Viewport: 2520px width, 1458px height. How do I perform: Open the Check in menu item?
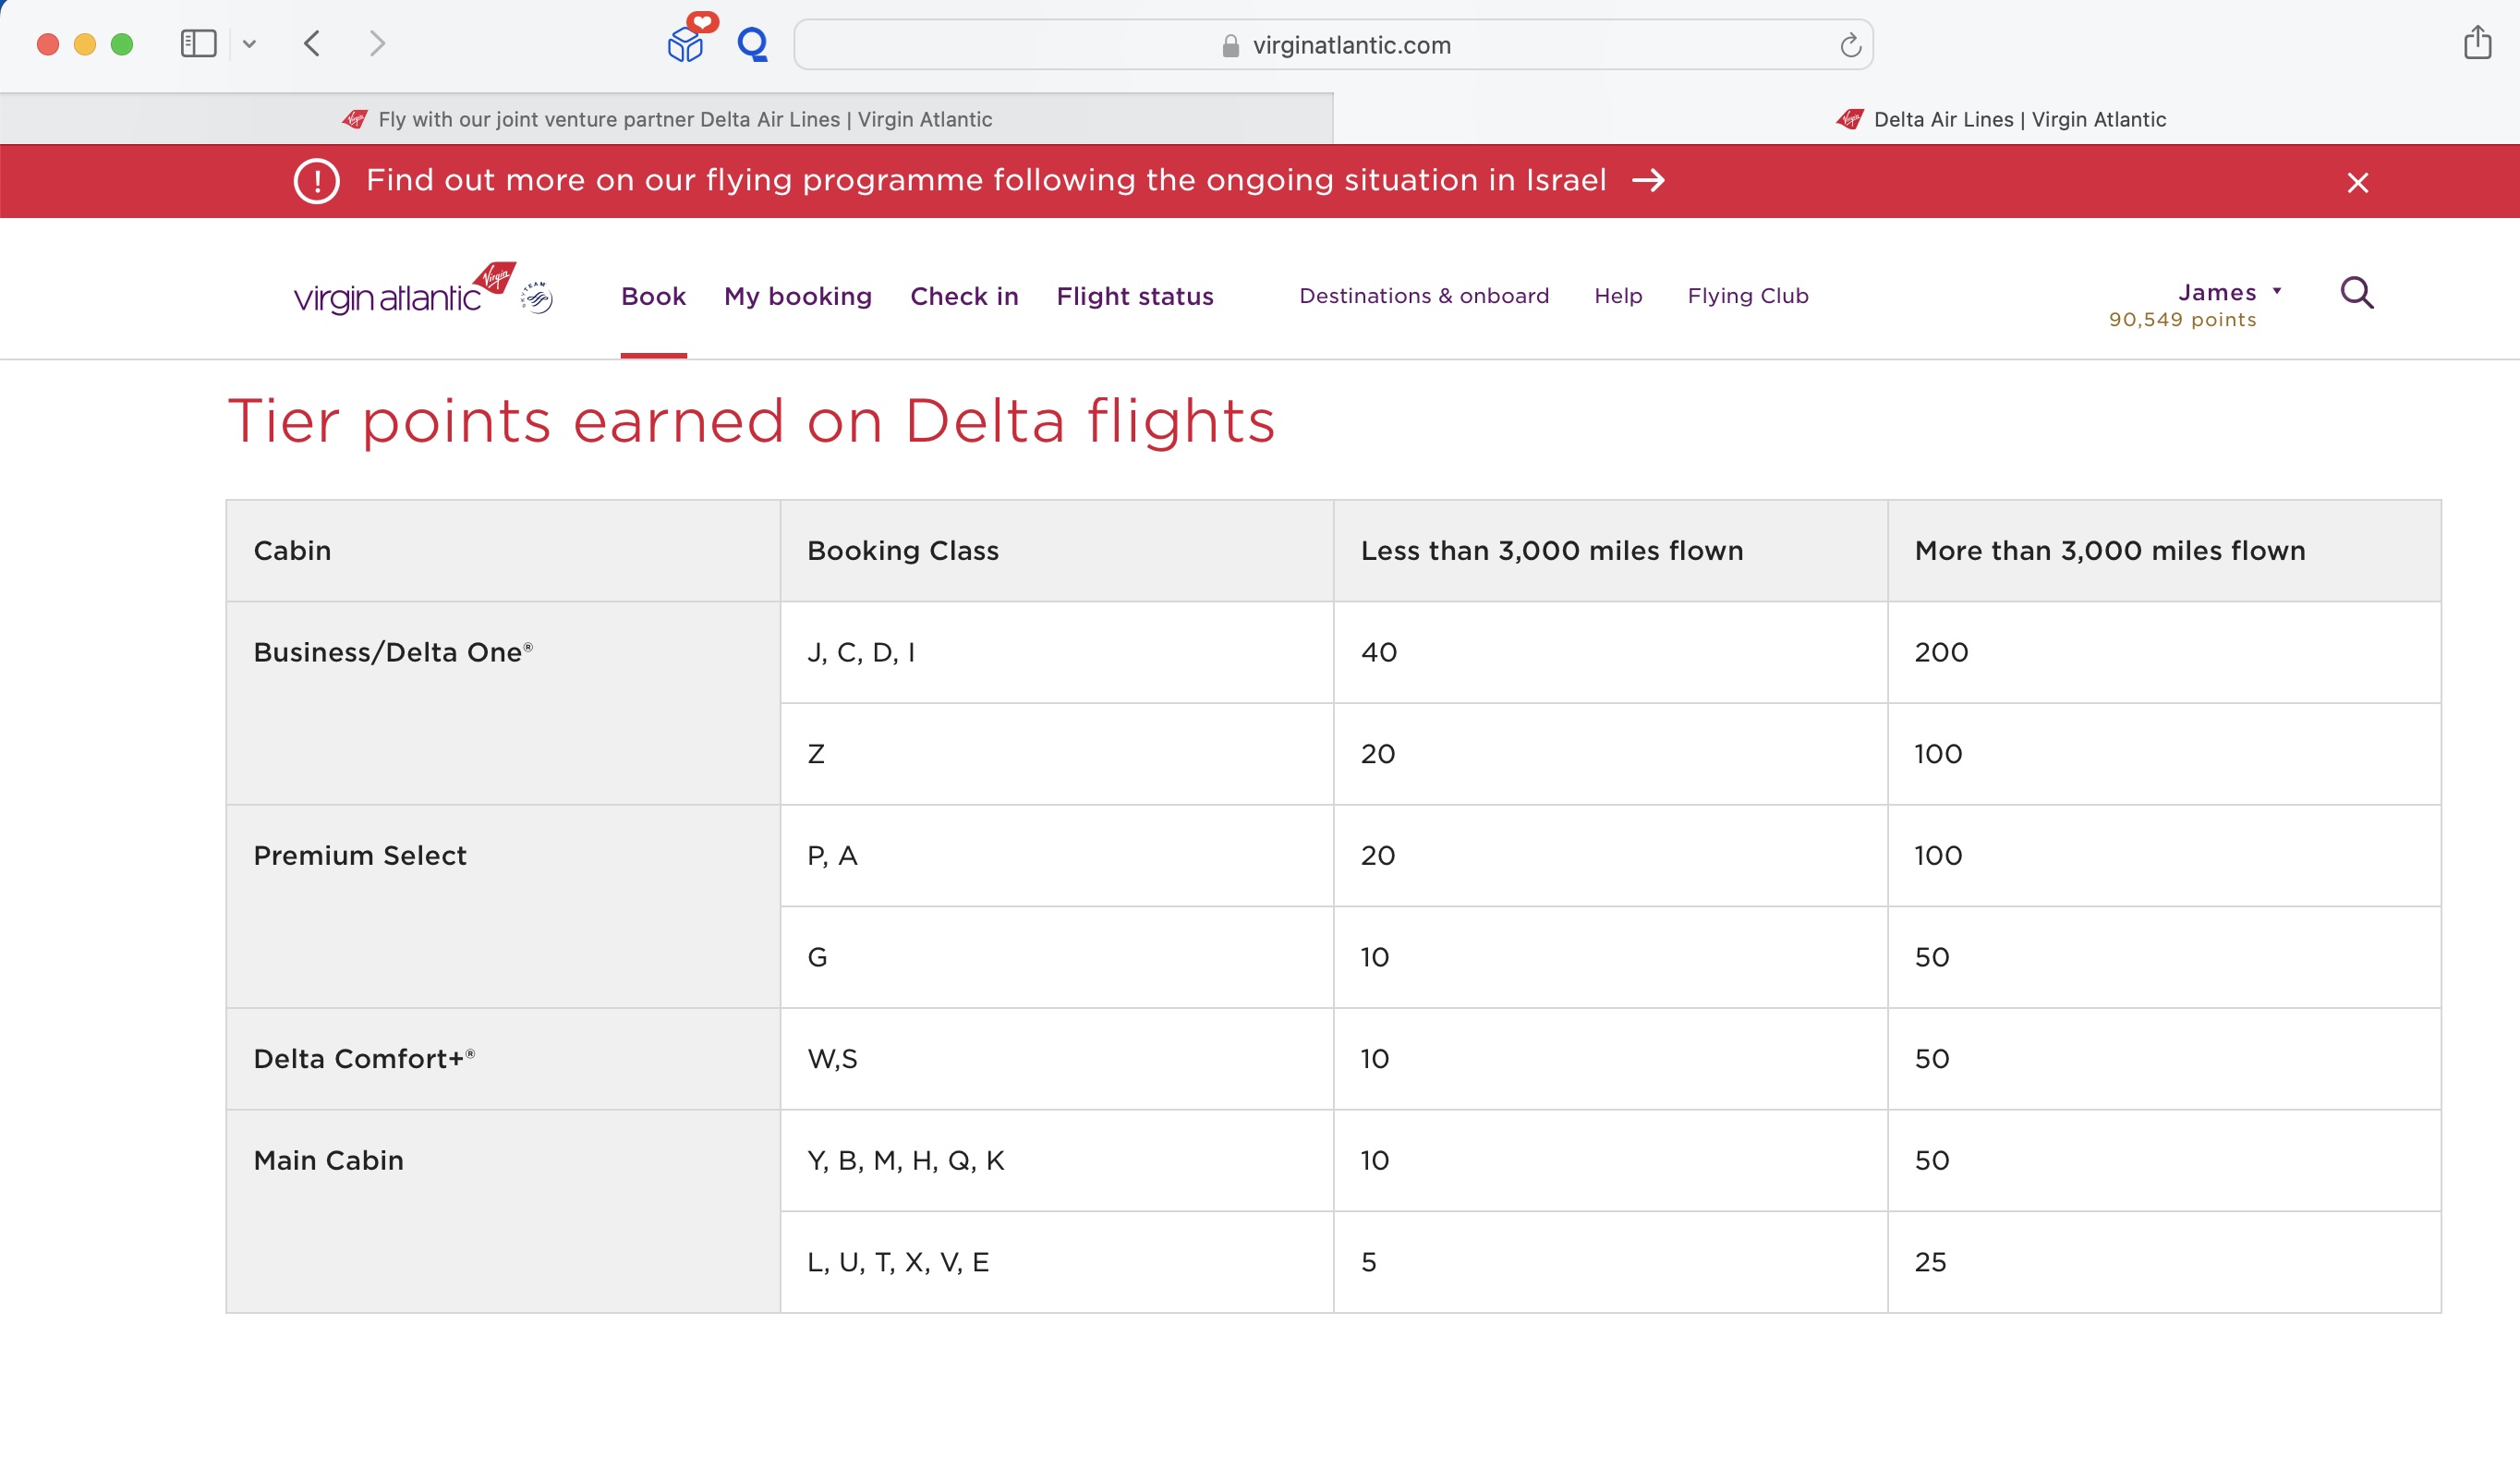964,296
